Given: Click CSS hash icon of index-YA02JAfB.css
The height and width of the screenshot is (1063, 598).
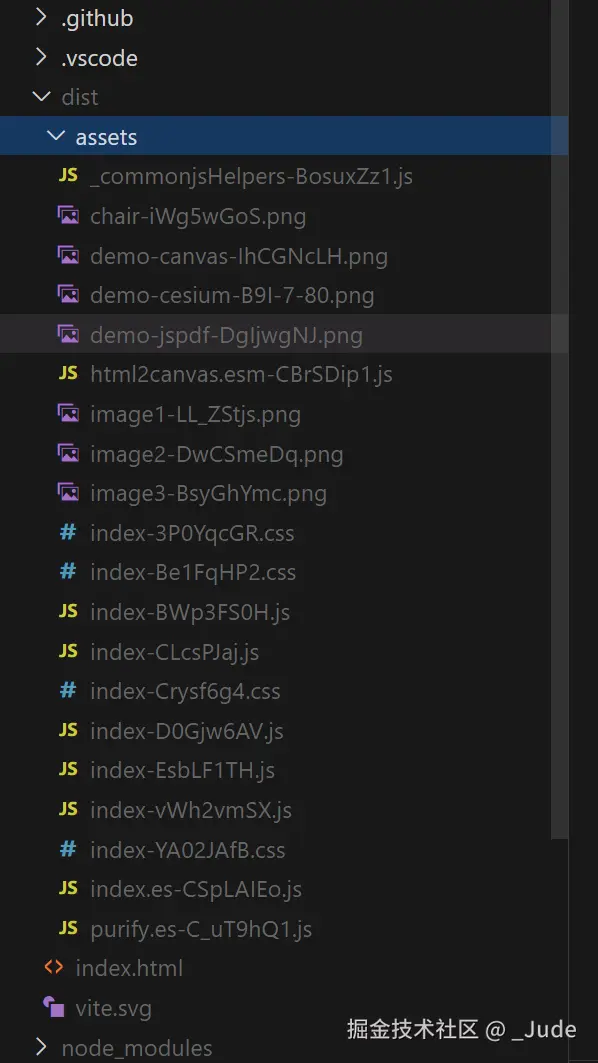Looking at the screenshot, I should tap(68, 849).
